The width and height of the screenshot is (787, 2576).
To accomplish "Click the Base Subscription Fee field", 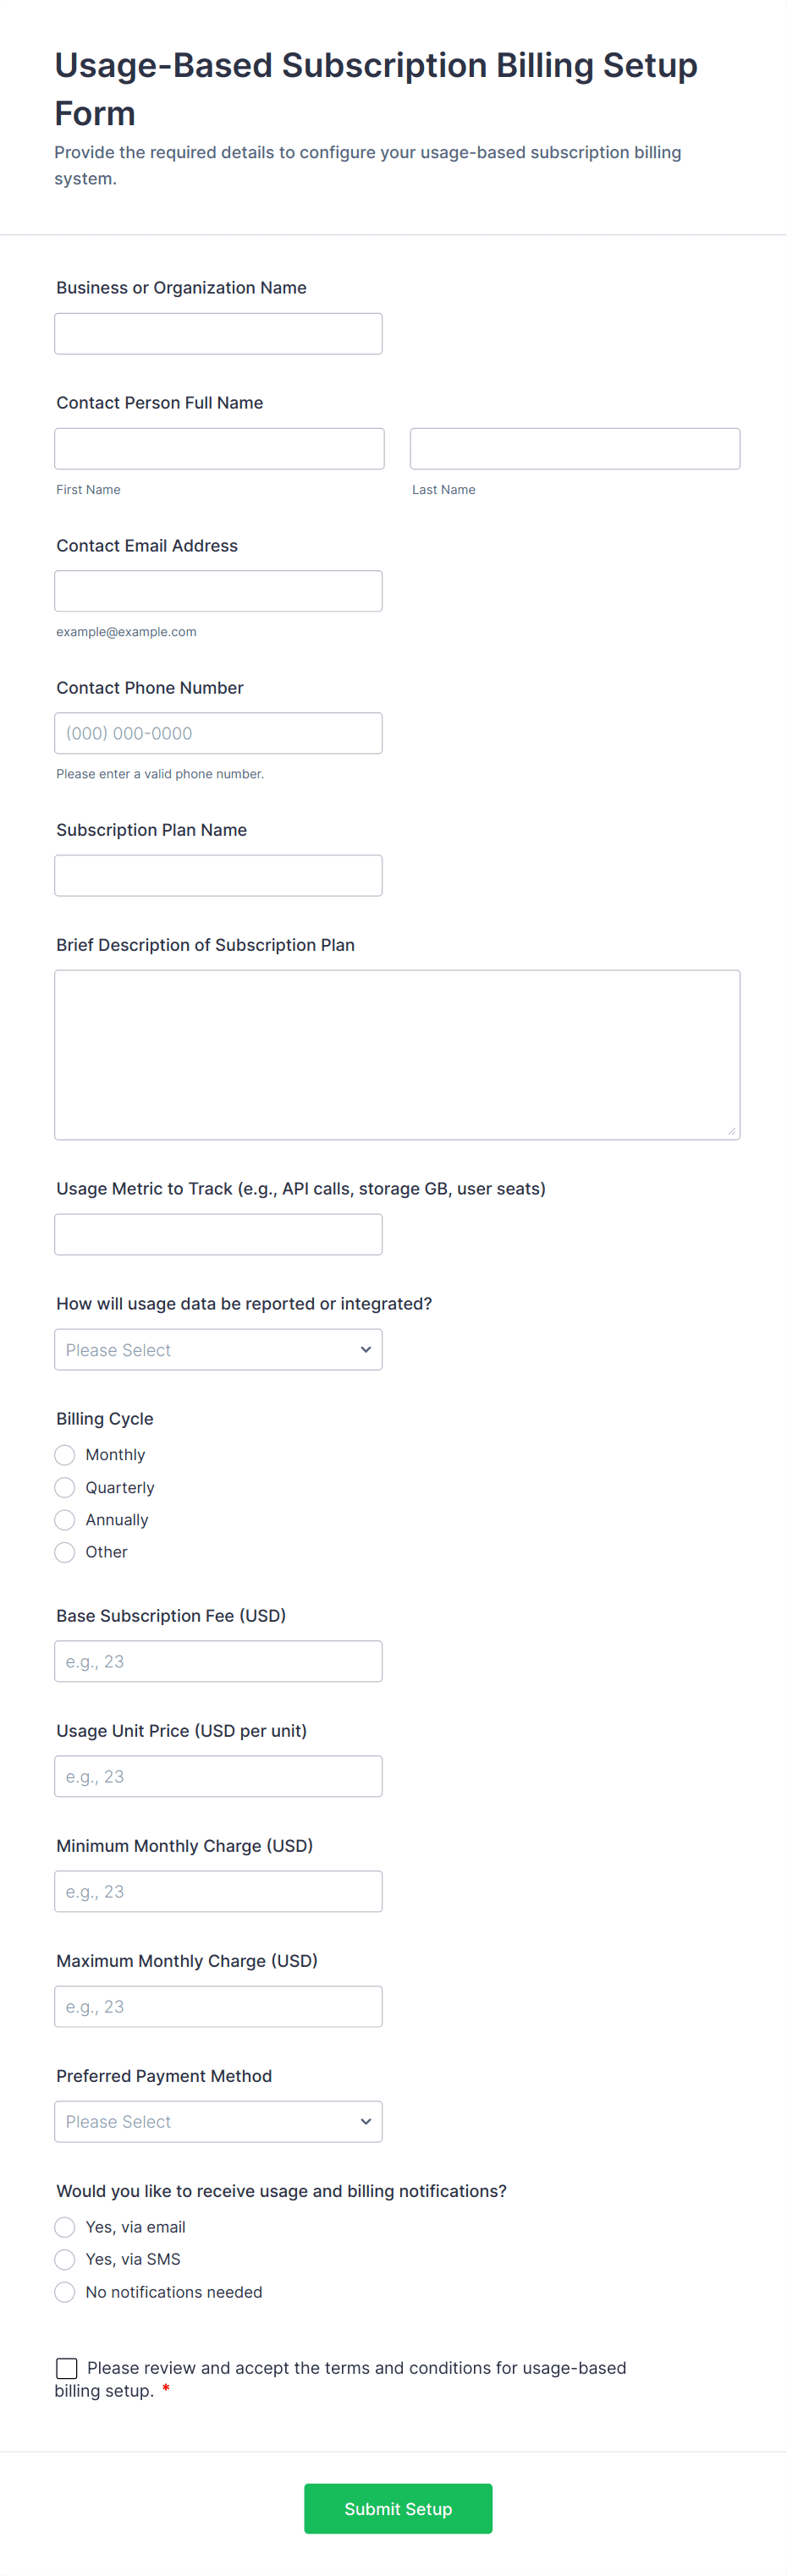I will click(x=218, y=1661).
